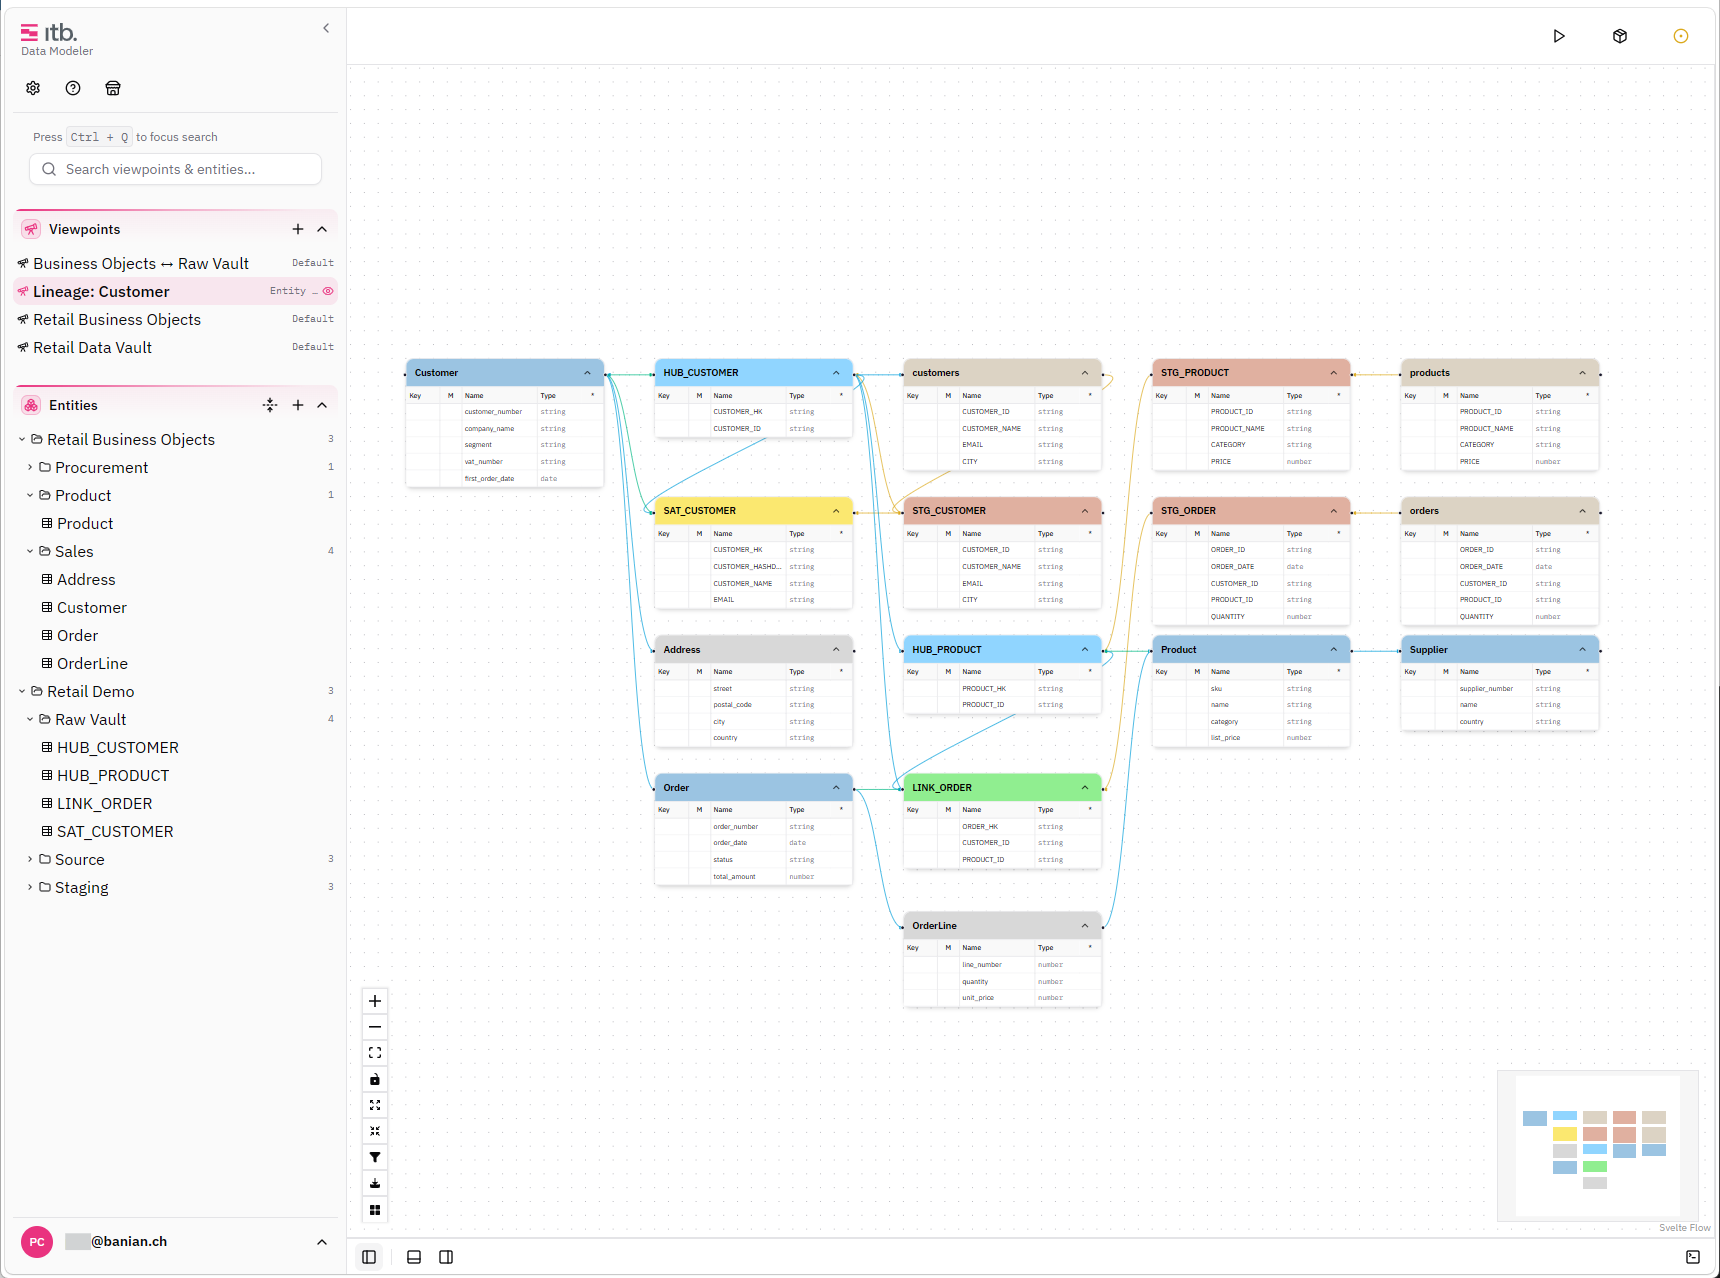Toggle the bottom panel layout button
The height and width of the screenshot is (1278, 1720).
pos(414,1257)
